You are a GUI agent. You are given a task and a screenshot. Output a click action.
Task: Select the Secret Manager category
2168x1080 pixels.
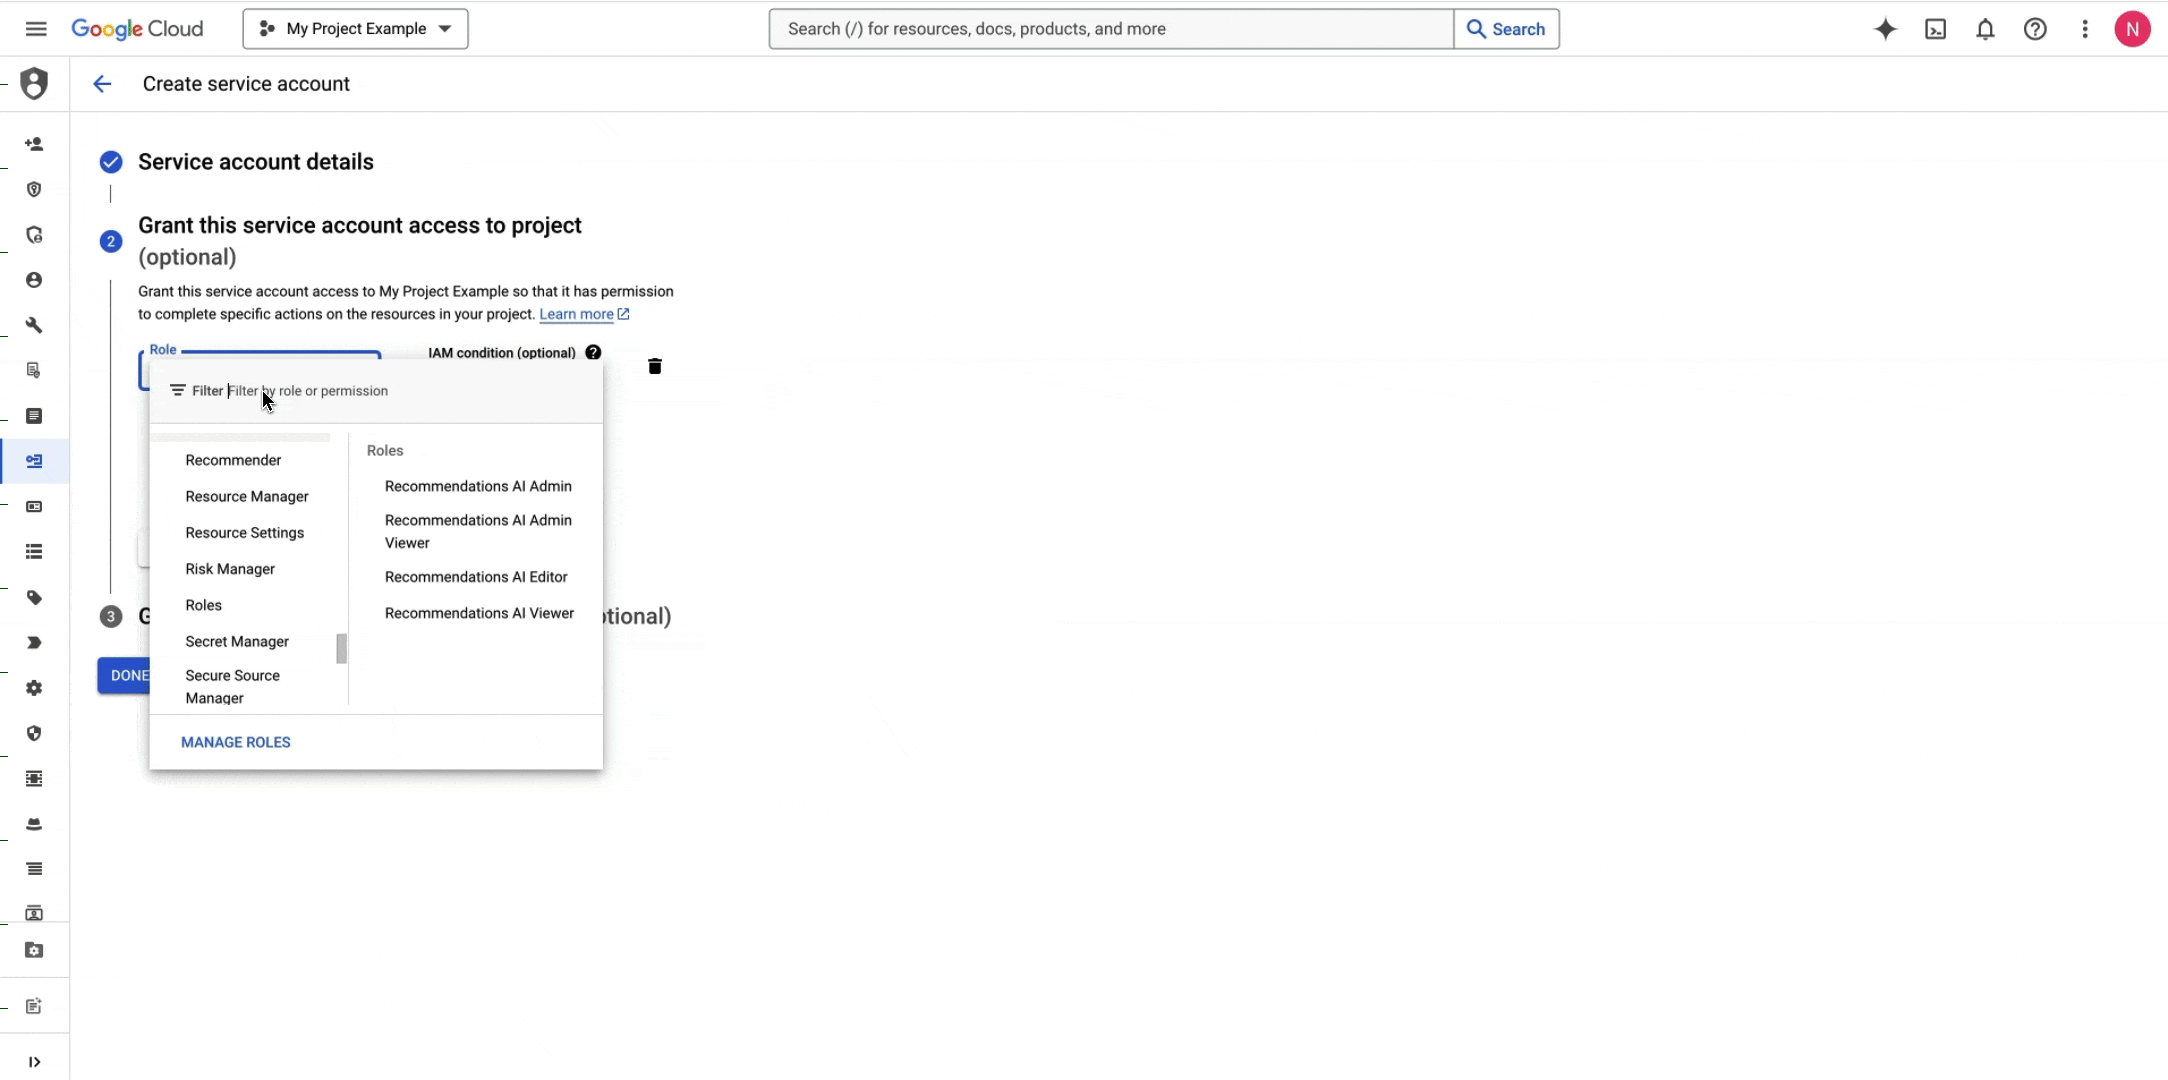point(237,642)
